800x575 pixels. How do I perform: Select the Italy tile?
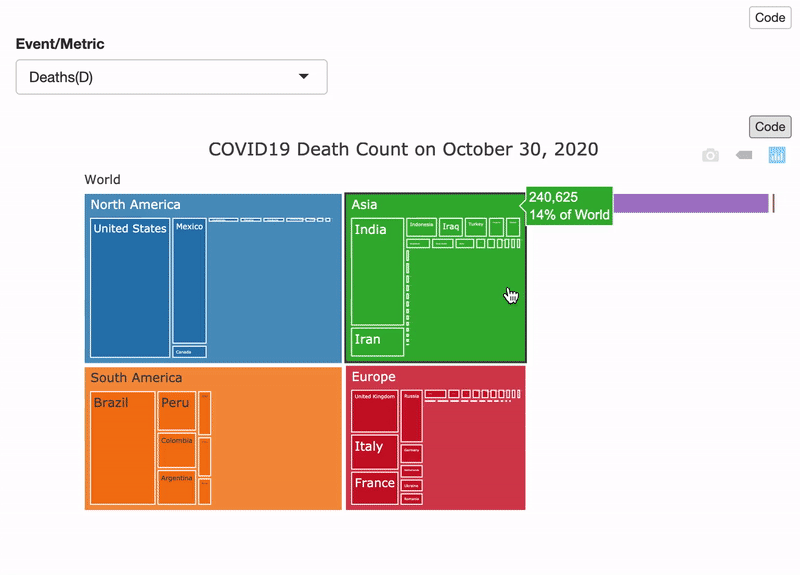point(374,452)
